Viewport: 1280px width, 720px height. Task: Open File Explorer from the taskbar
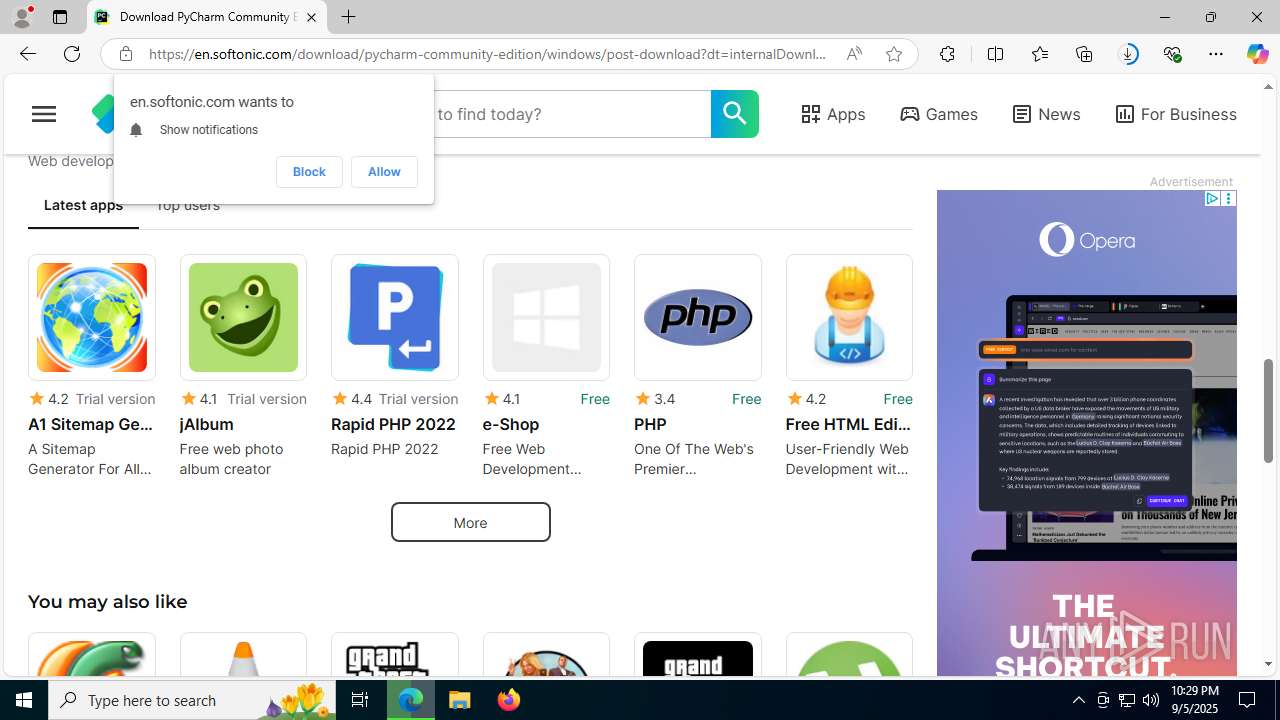[460, 700]
